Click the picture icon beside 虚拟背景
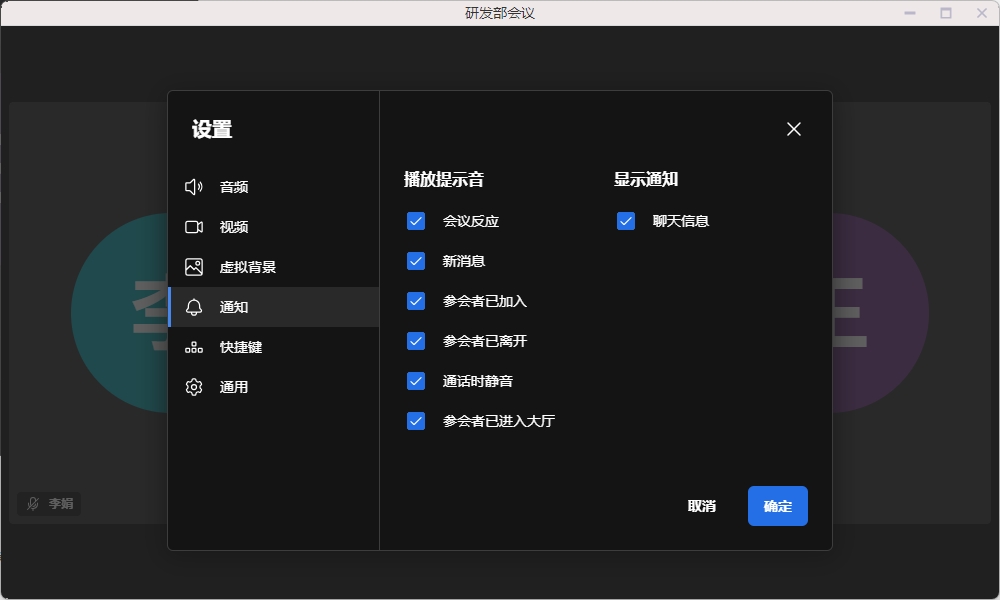Viewport: 1000px width, 600px height. [x=194, y=267]
